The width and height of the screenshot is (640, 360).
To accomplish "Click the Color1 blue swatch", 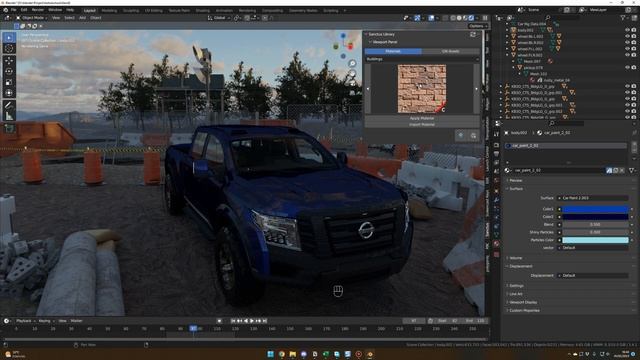I will (595, 209).
